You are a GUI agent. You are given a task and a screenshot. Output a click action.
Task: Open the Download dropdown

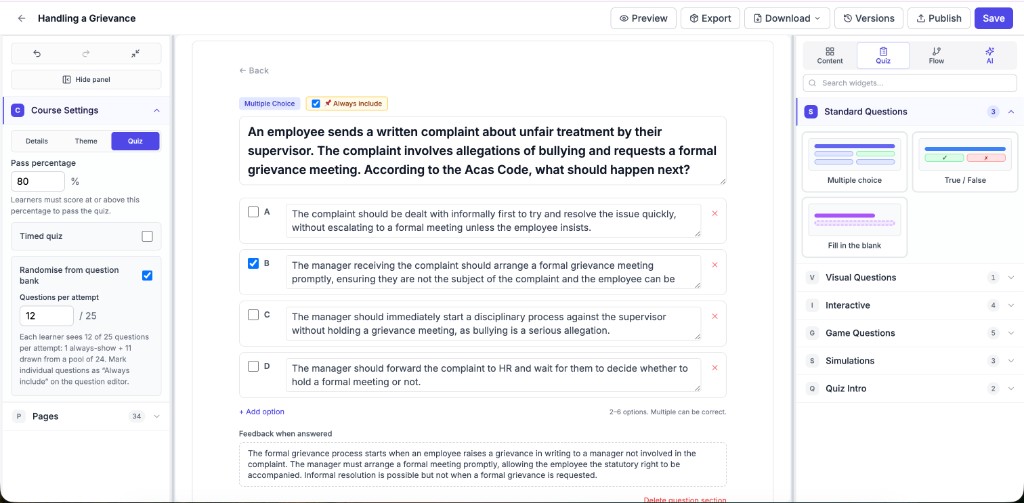[x=787, y=18]
